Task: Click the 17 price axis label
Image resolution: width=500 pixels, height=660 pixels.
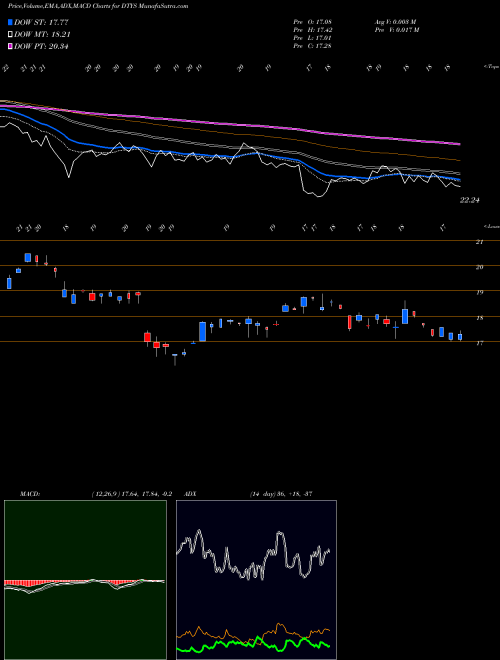Action: (479, 343)
